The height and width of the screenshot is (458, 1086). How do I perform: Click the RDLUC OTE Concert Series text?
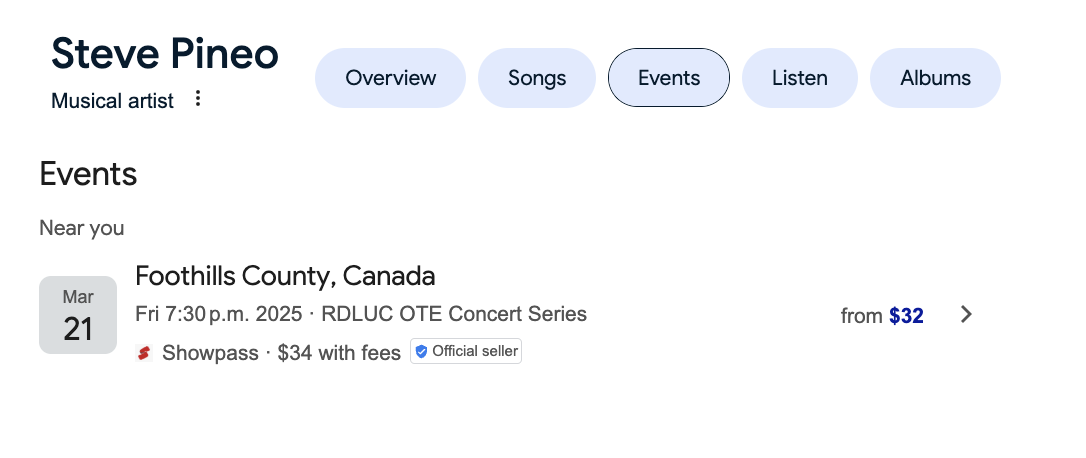pyautogui.click(x=454, y=314)
